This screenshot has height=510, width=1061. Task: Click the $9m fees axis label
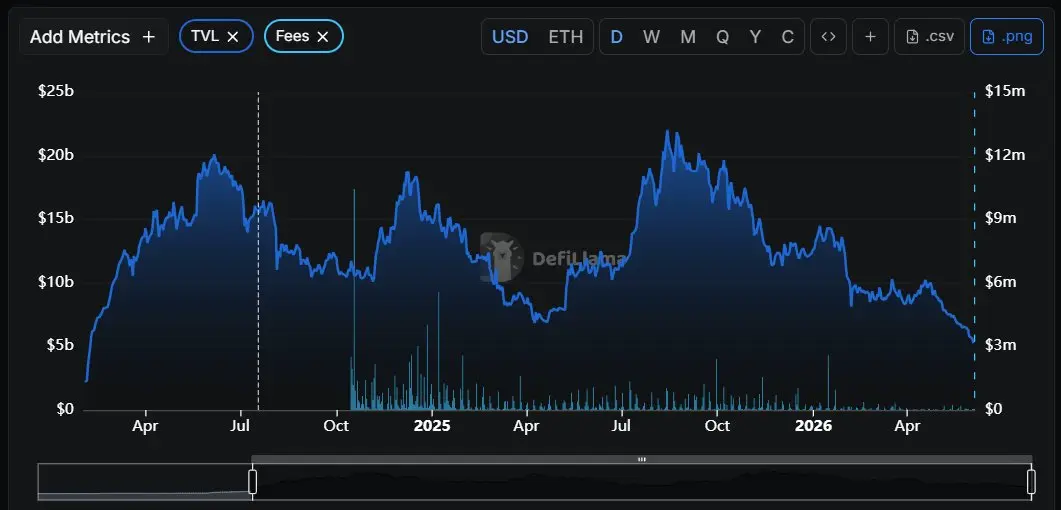(1000, 218)
